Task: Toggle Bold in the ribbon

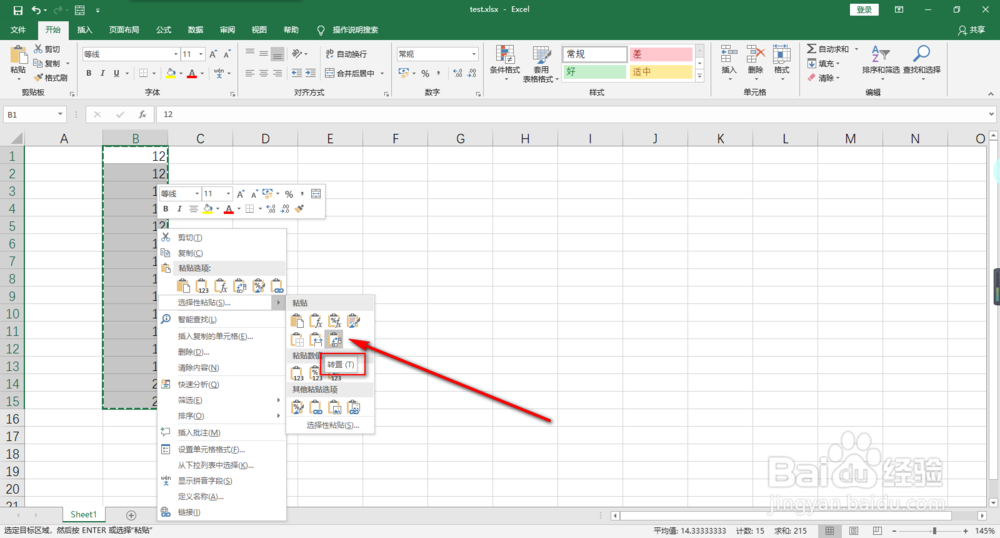Action: point(89,73)
